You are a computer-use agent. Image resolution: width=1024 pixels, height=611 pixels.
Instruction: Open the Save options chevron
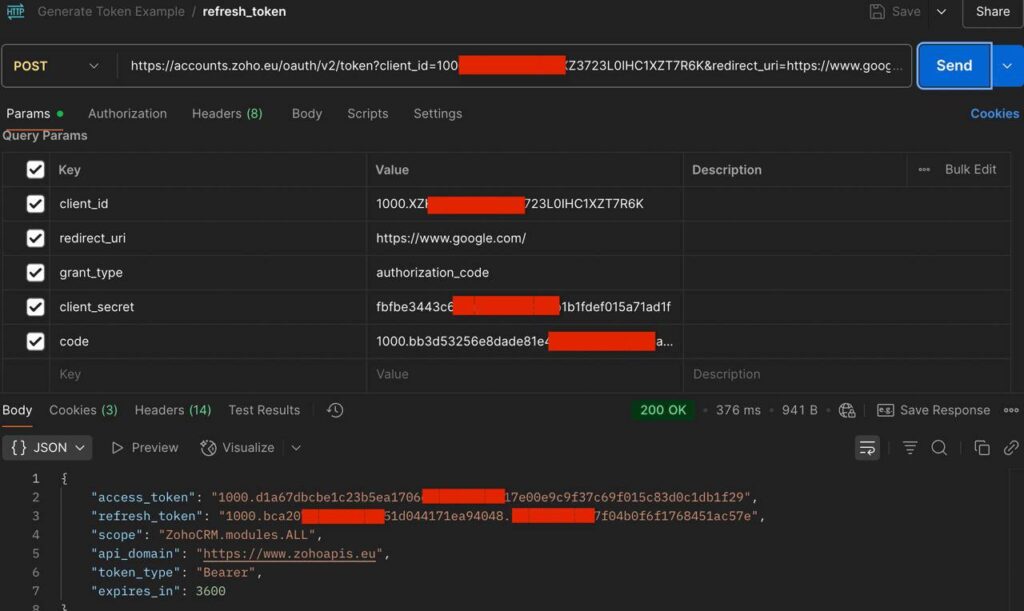click(x=941, y=12)
